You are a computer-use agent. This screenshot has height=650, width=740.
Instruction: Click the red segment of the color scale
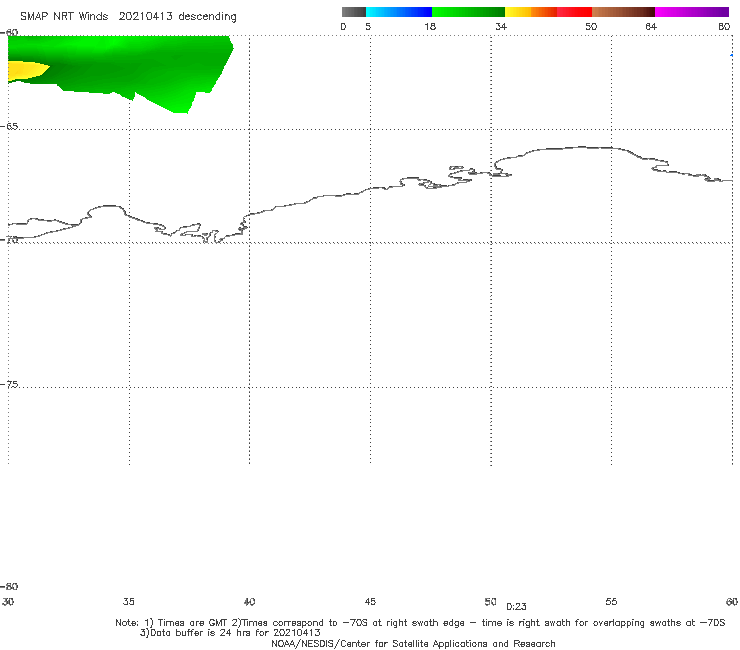click(x=574, y=12)
